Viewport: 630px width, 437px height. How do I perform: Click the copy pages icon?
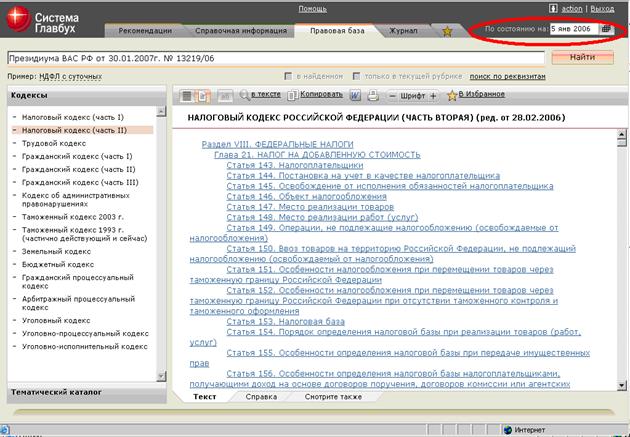(x=293, y=95)
